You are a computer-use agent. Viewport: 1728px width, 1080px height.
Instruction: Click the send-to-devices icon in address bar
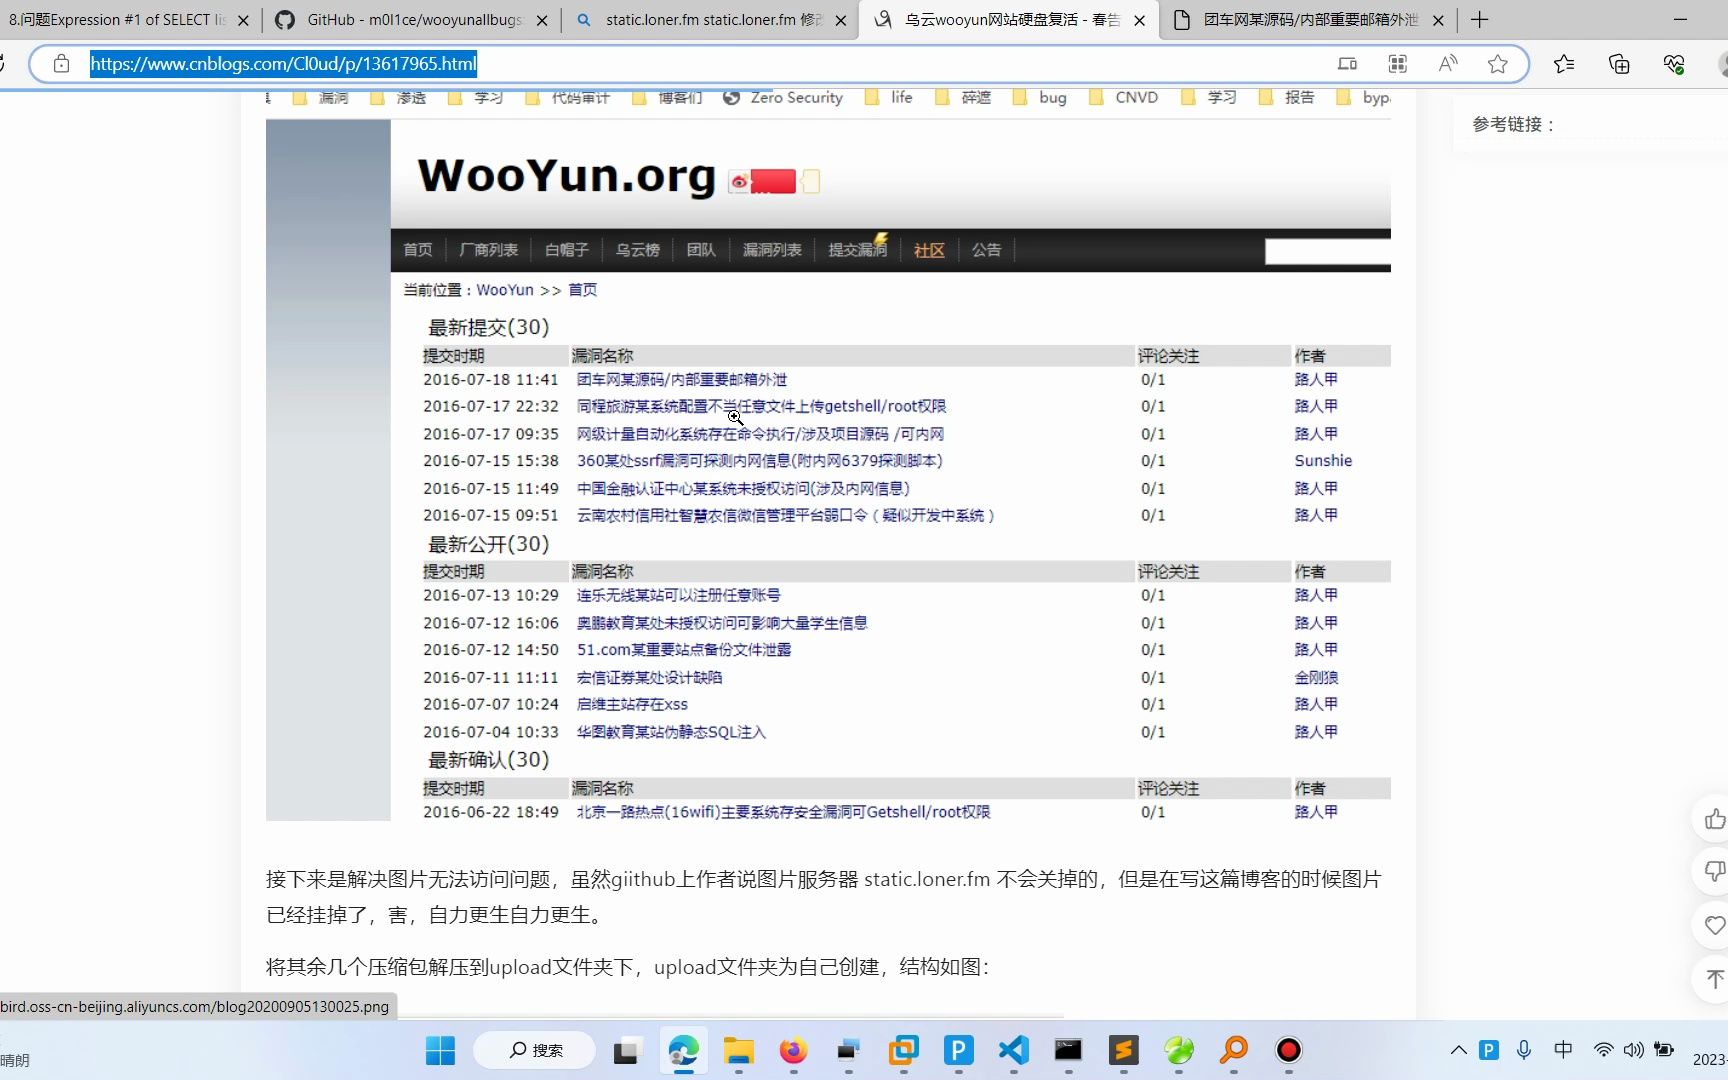coord(1347,64)
